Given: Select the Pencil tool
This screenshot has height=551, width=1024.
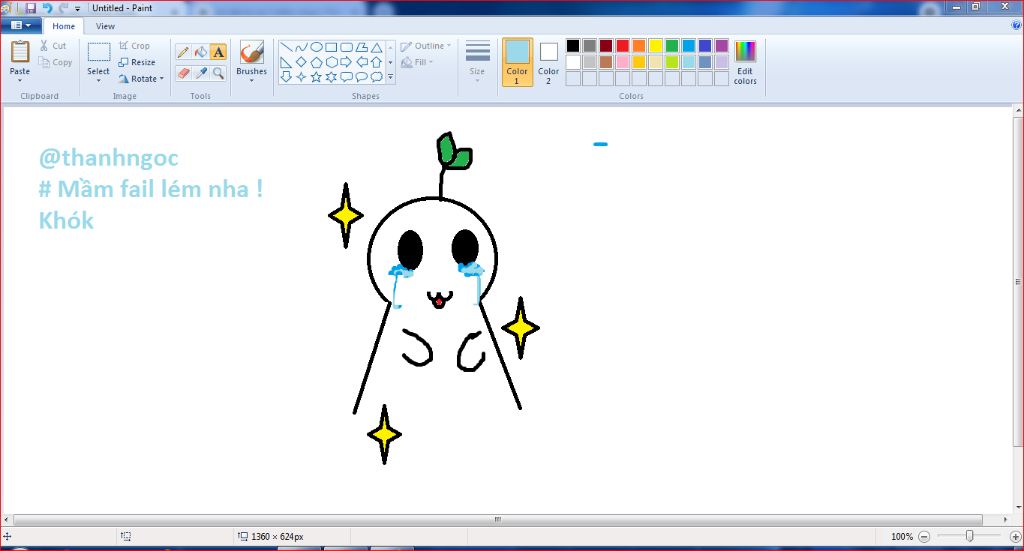Looking at the screenshot, I should click(184, 52).
